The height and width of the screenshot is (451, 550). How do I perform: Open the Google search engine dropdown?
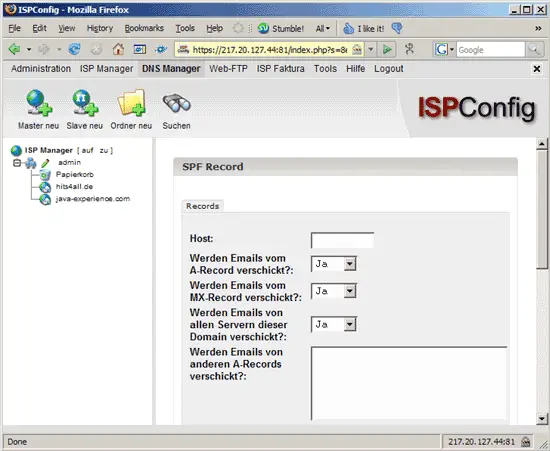click(452, 49)
